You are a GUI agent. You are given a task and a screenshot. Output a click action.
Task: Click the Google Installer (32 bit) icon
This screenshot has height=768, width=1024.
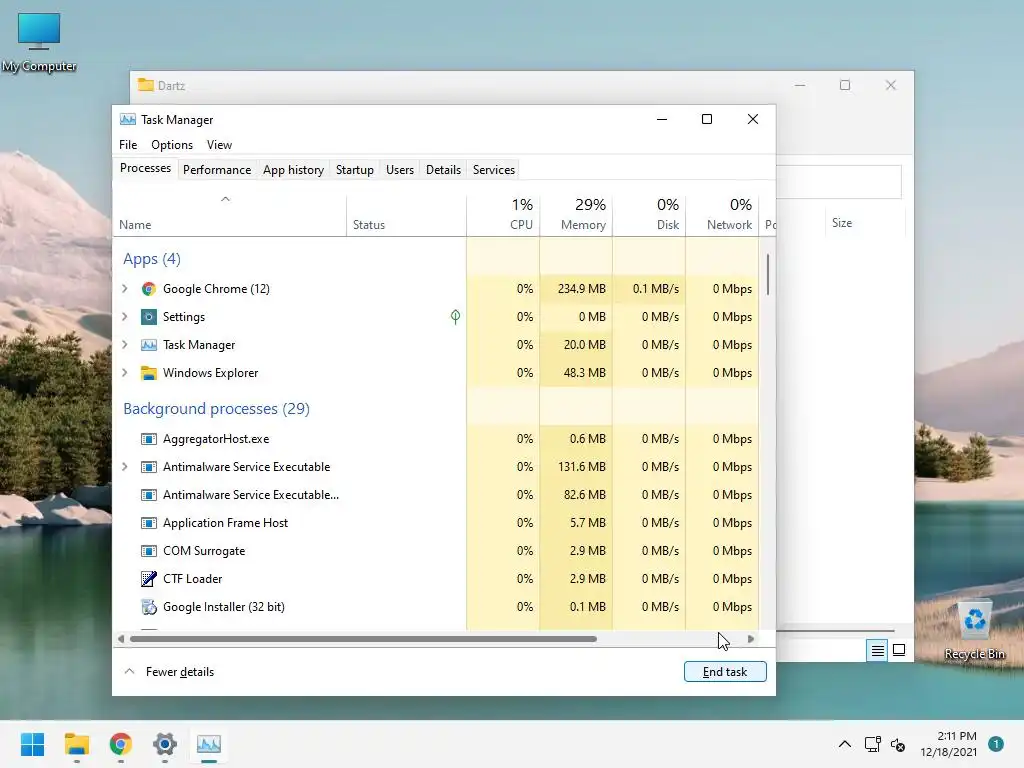click(x=149, y=607)
